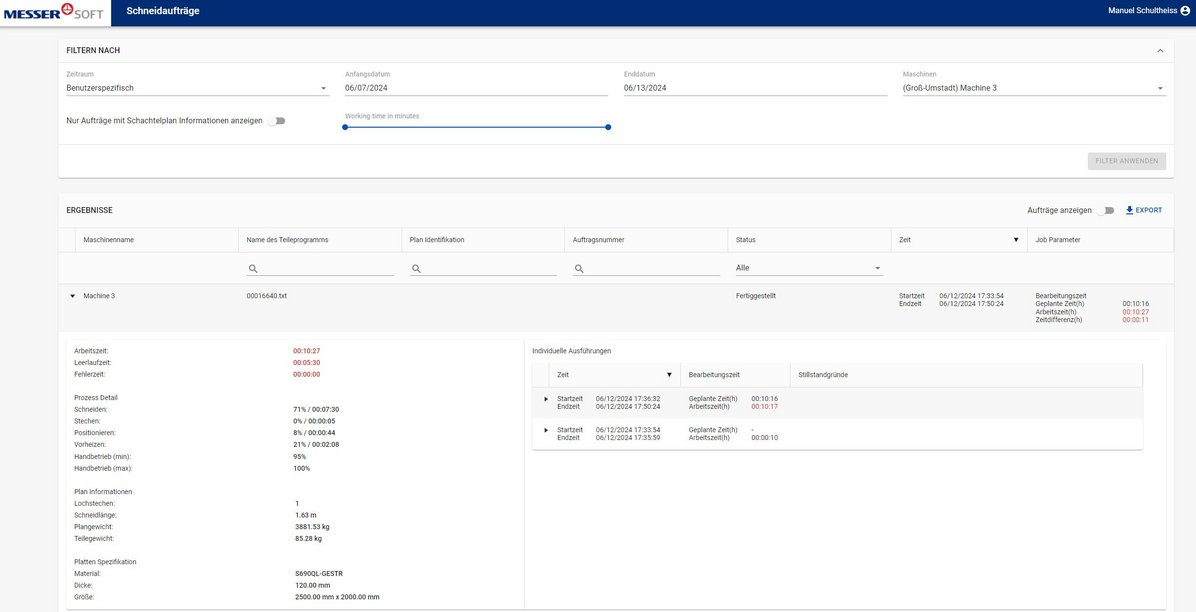This screenshot has width=1196, height=612.
Task: Click the Export button
Action: pos(1148,210)
